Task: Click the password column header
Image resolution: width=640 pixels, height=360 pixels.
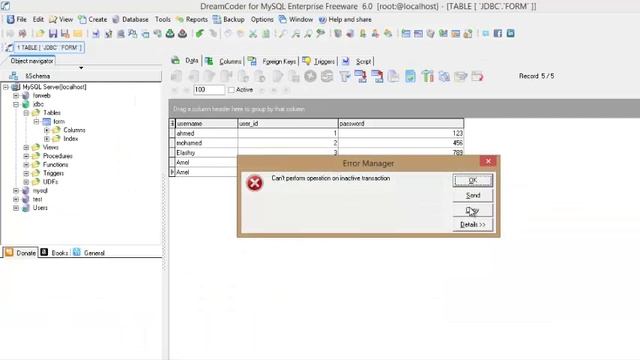Action: pyautogui.click(x=401, y=123)
